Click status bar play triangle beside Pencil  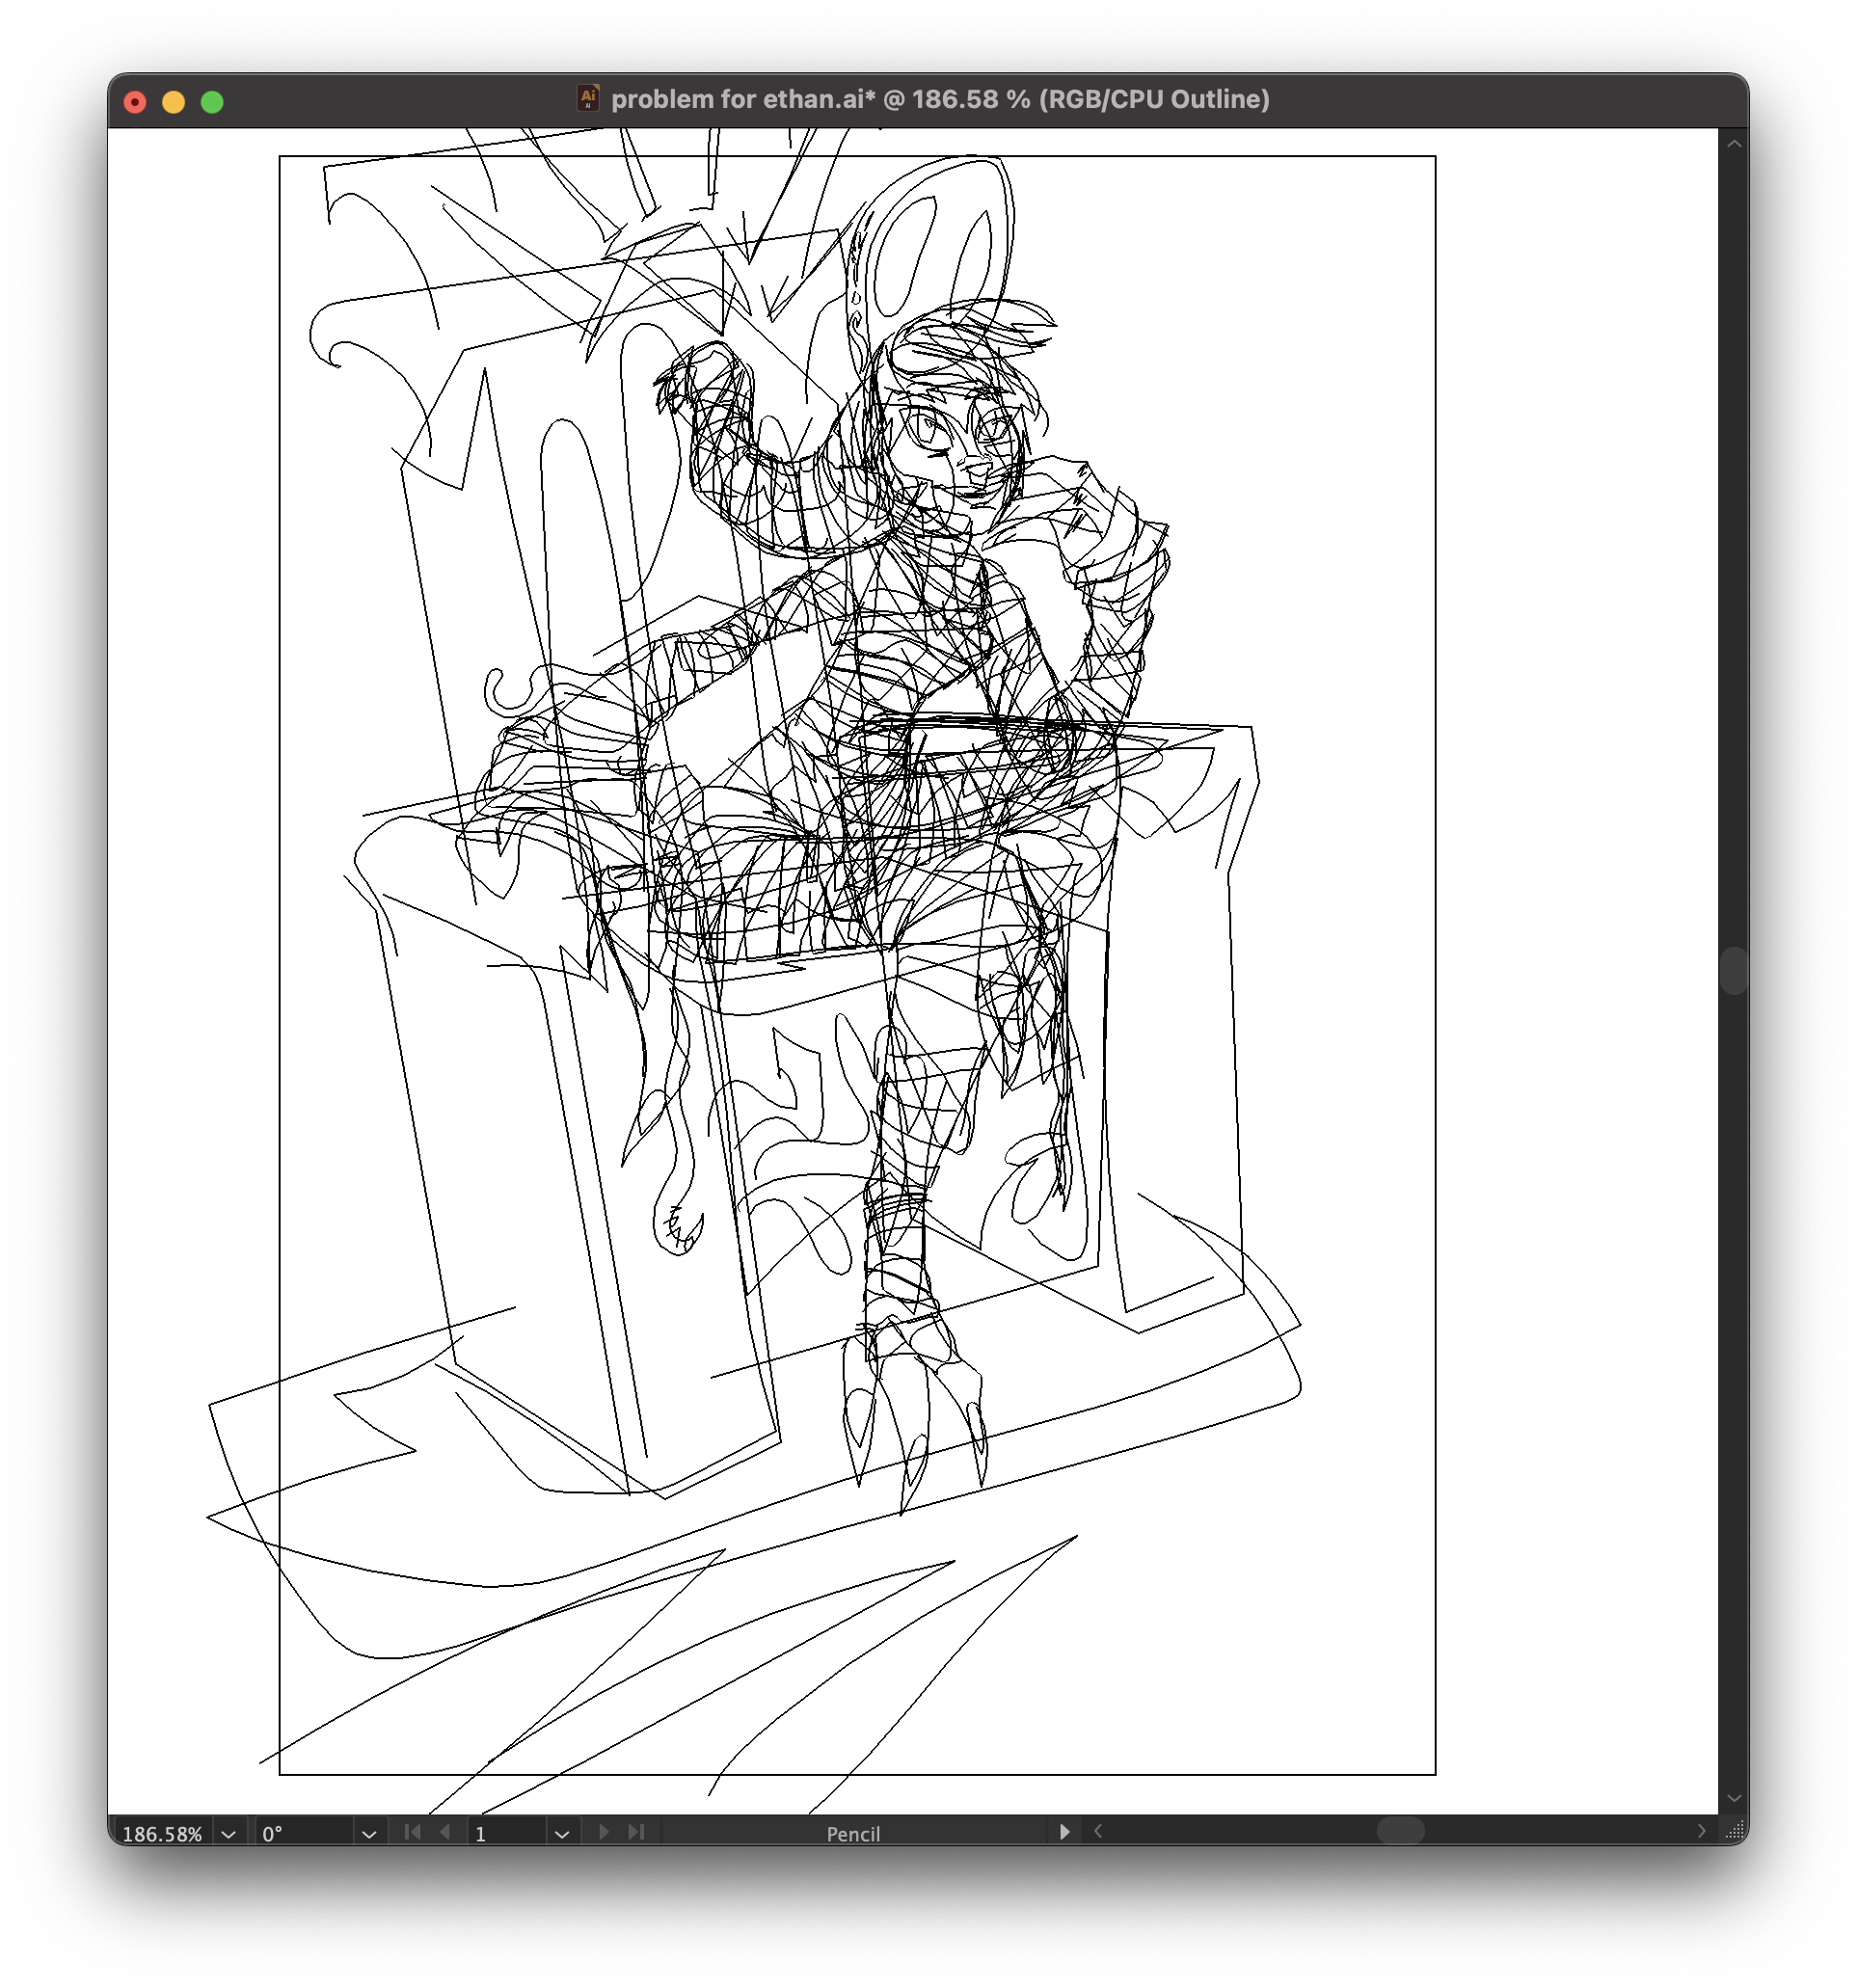tap(1064, 1832)
